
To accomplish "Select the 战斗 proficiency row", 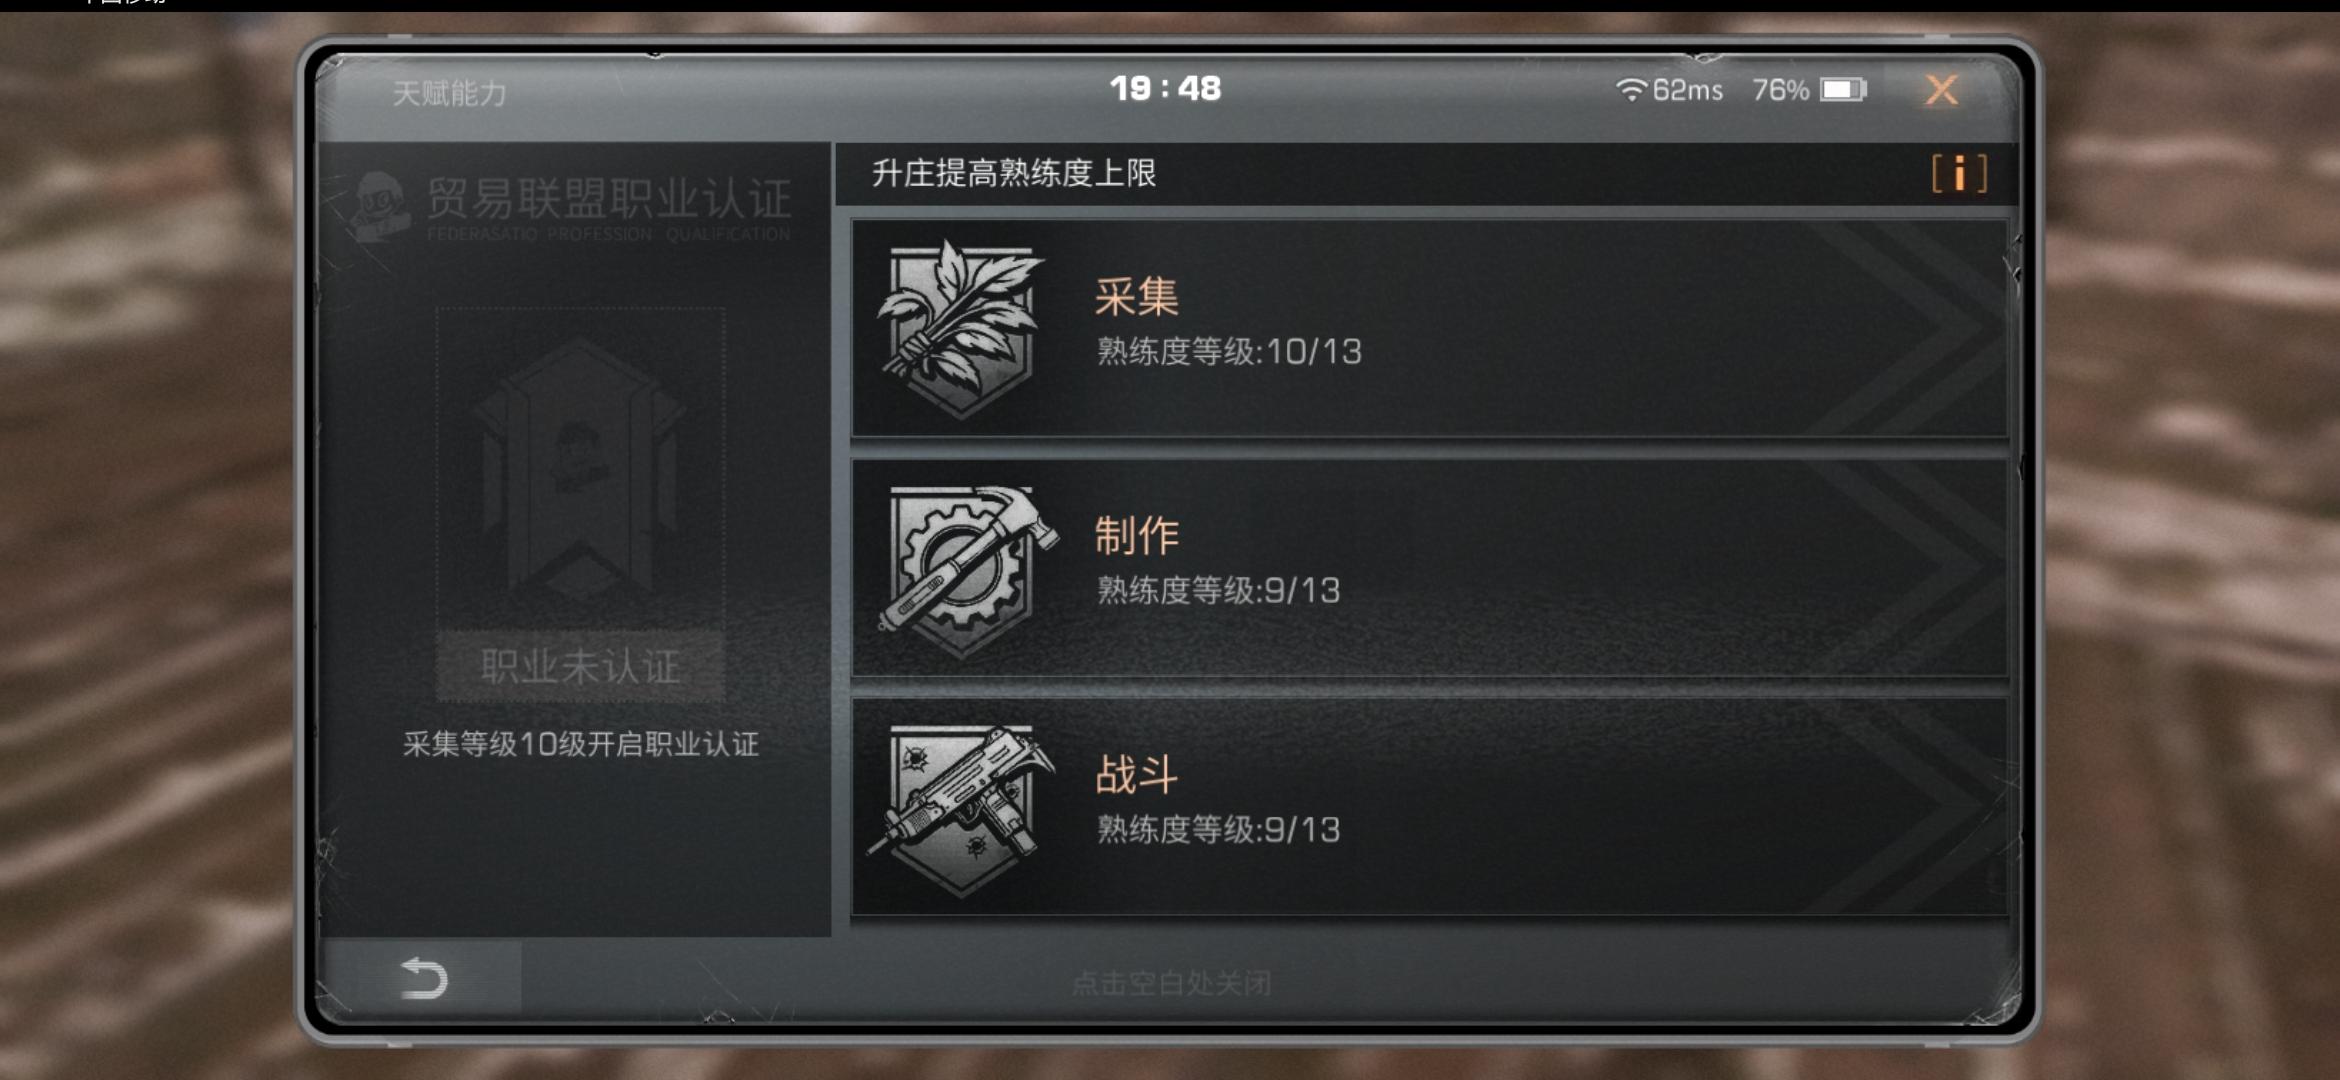I will coord(1429,806).
